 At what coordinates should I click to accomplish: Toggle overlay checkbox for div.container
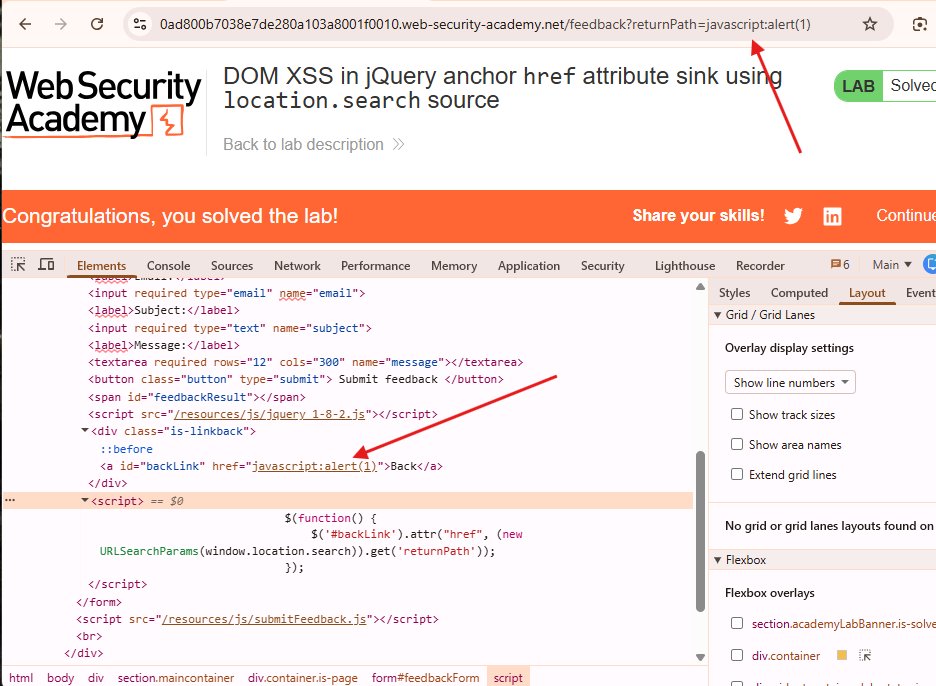pyautogui.click(x=737, y=655)
